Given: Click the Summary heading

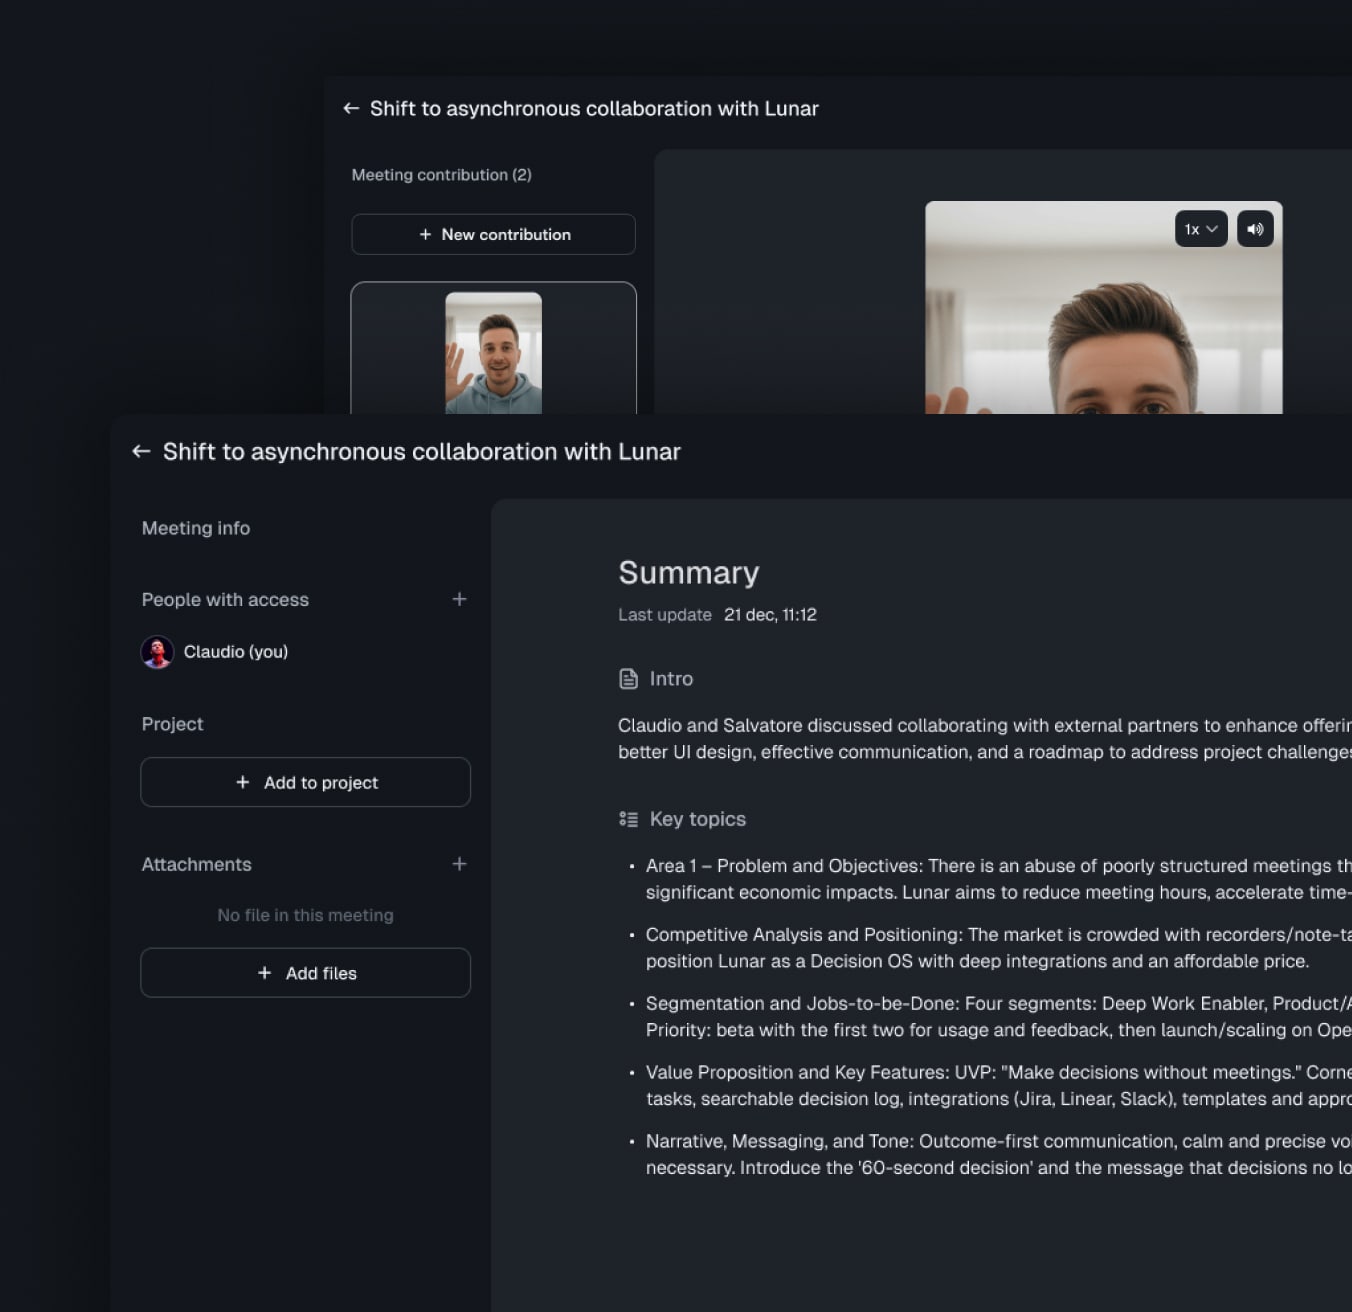Looking at the screenshot, I should 688,573.
